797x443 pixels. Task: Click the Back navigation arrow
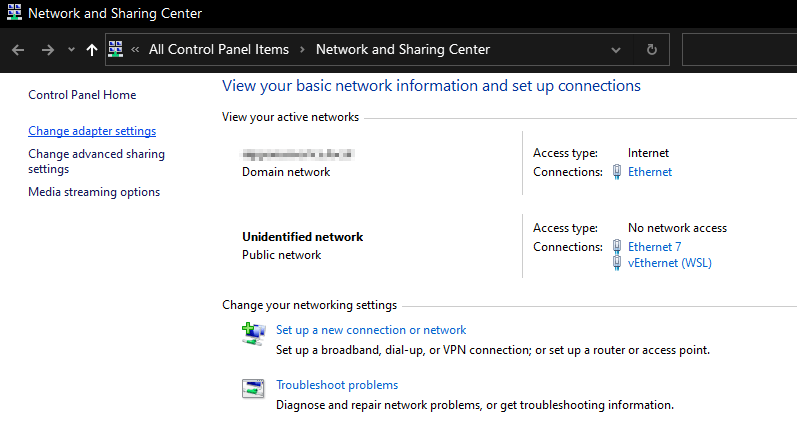pos(18,50)
